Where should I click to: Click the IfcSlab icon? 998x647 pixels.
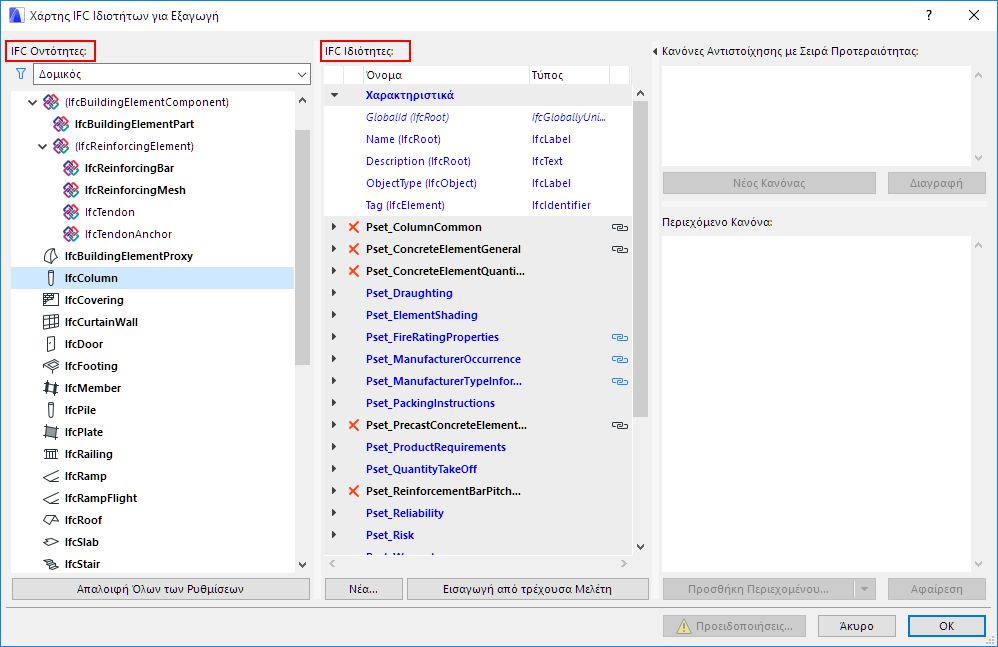(x=51, y=542)
